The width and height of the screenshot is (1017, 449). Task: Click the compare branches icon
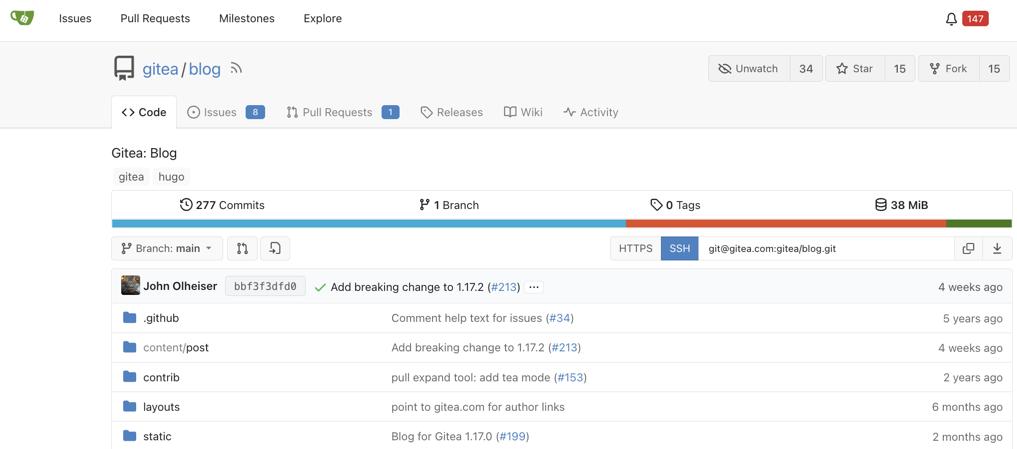tap(243, 249)
